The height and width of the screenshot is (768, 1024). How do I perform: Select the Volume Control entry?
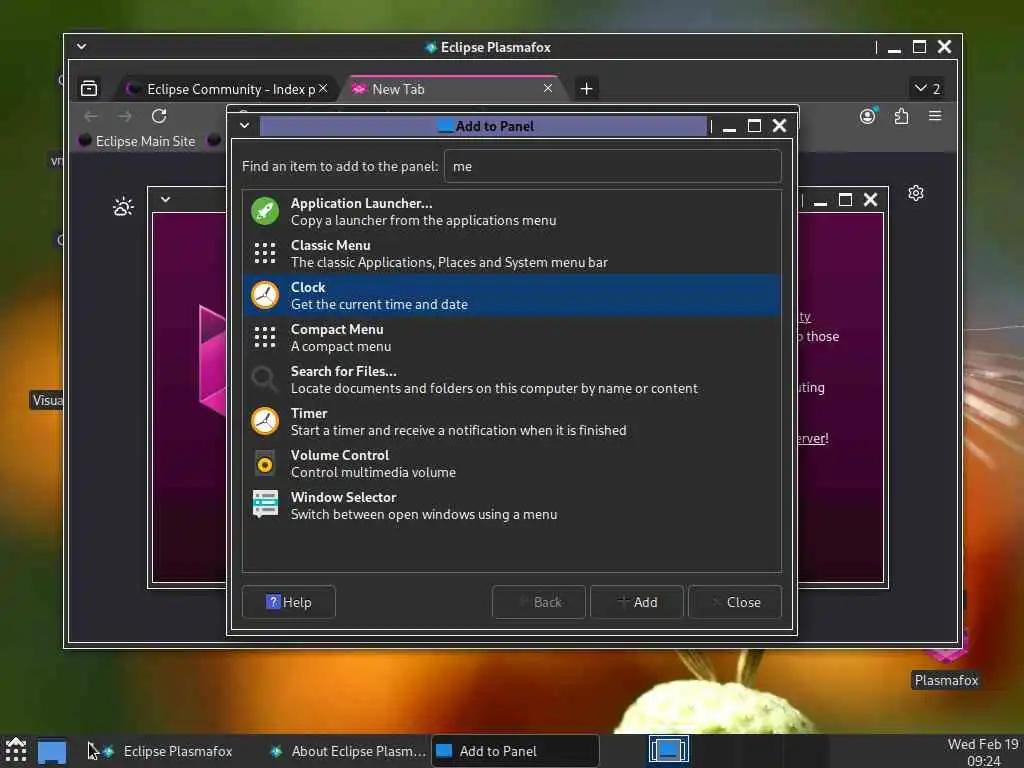(512, 464)
